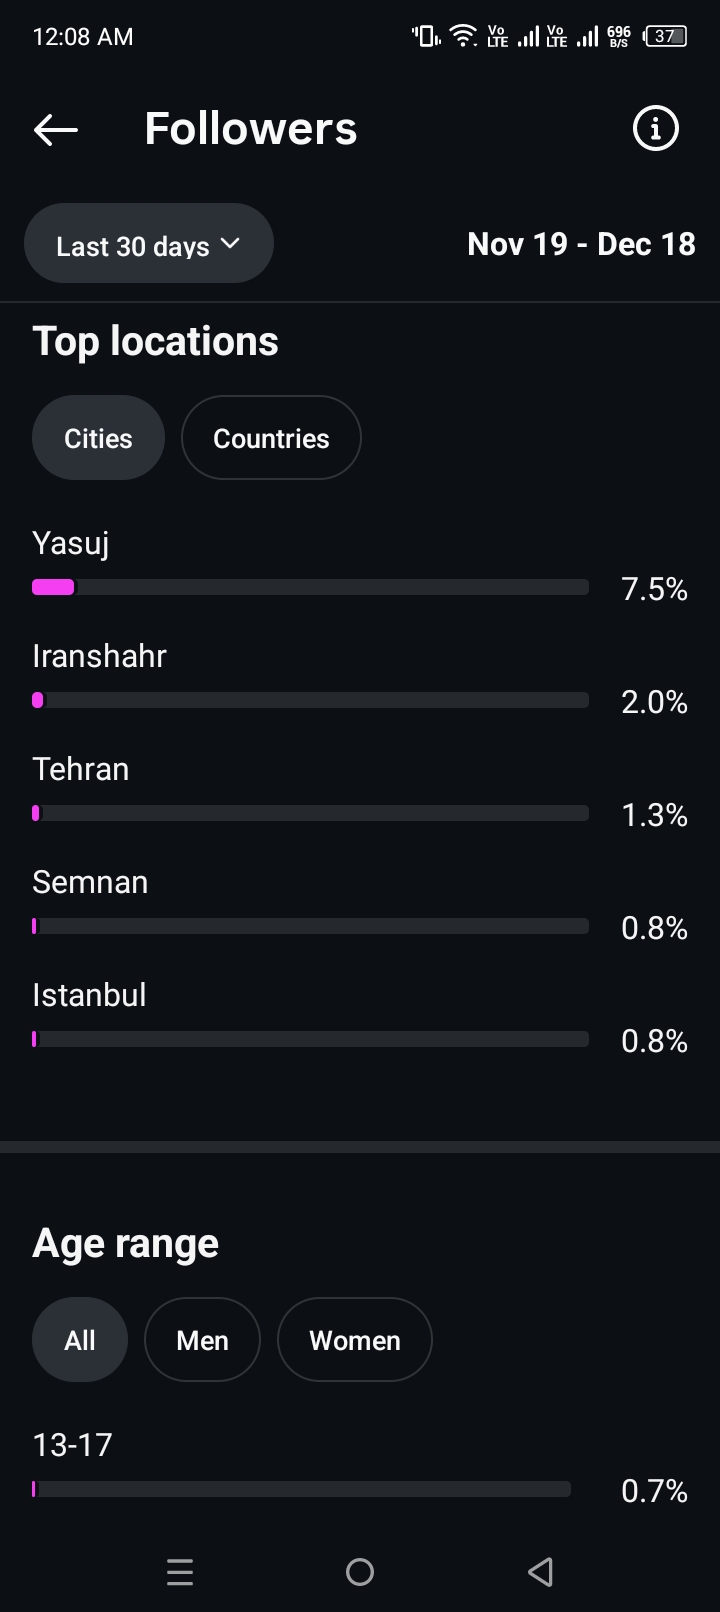Screen dimensions: 720x1612
Task: Filter age range by Men
Action: pos(202,1340)
